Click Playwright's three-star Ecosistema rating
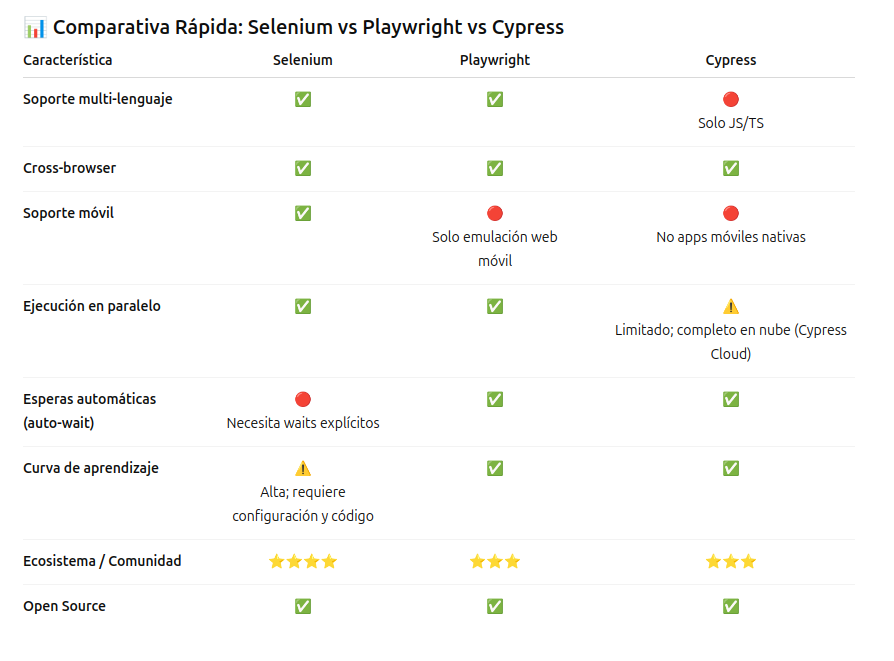This screenshot has height=661, width=894. click(x=495, y=561)
